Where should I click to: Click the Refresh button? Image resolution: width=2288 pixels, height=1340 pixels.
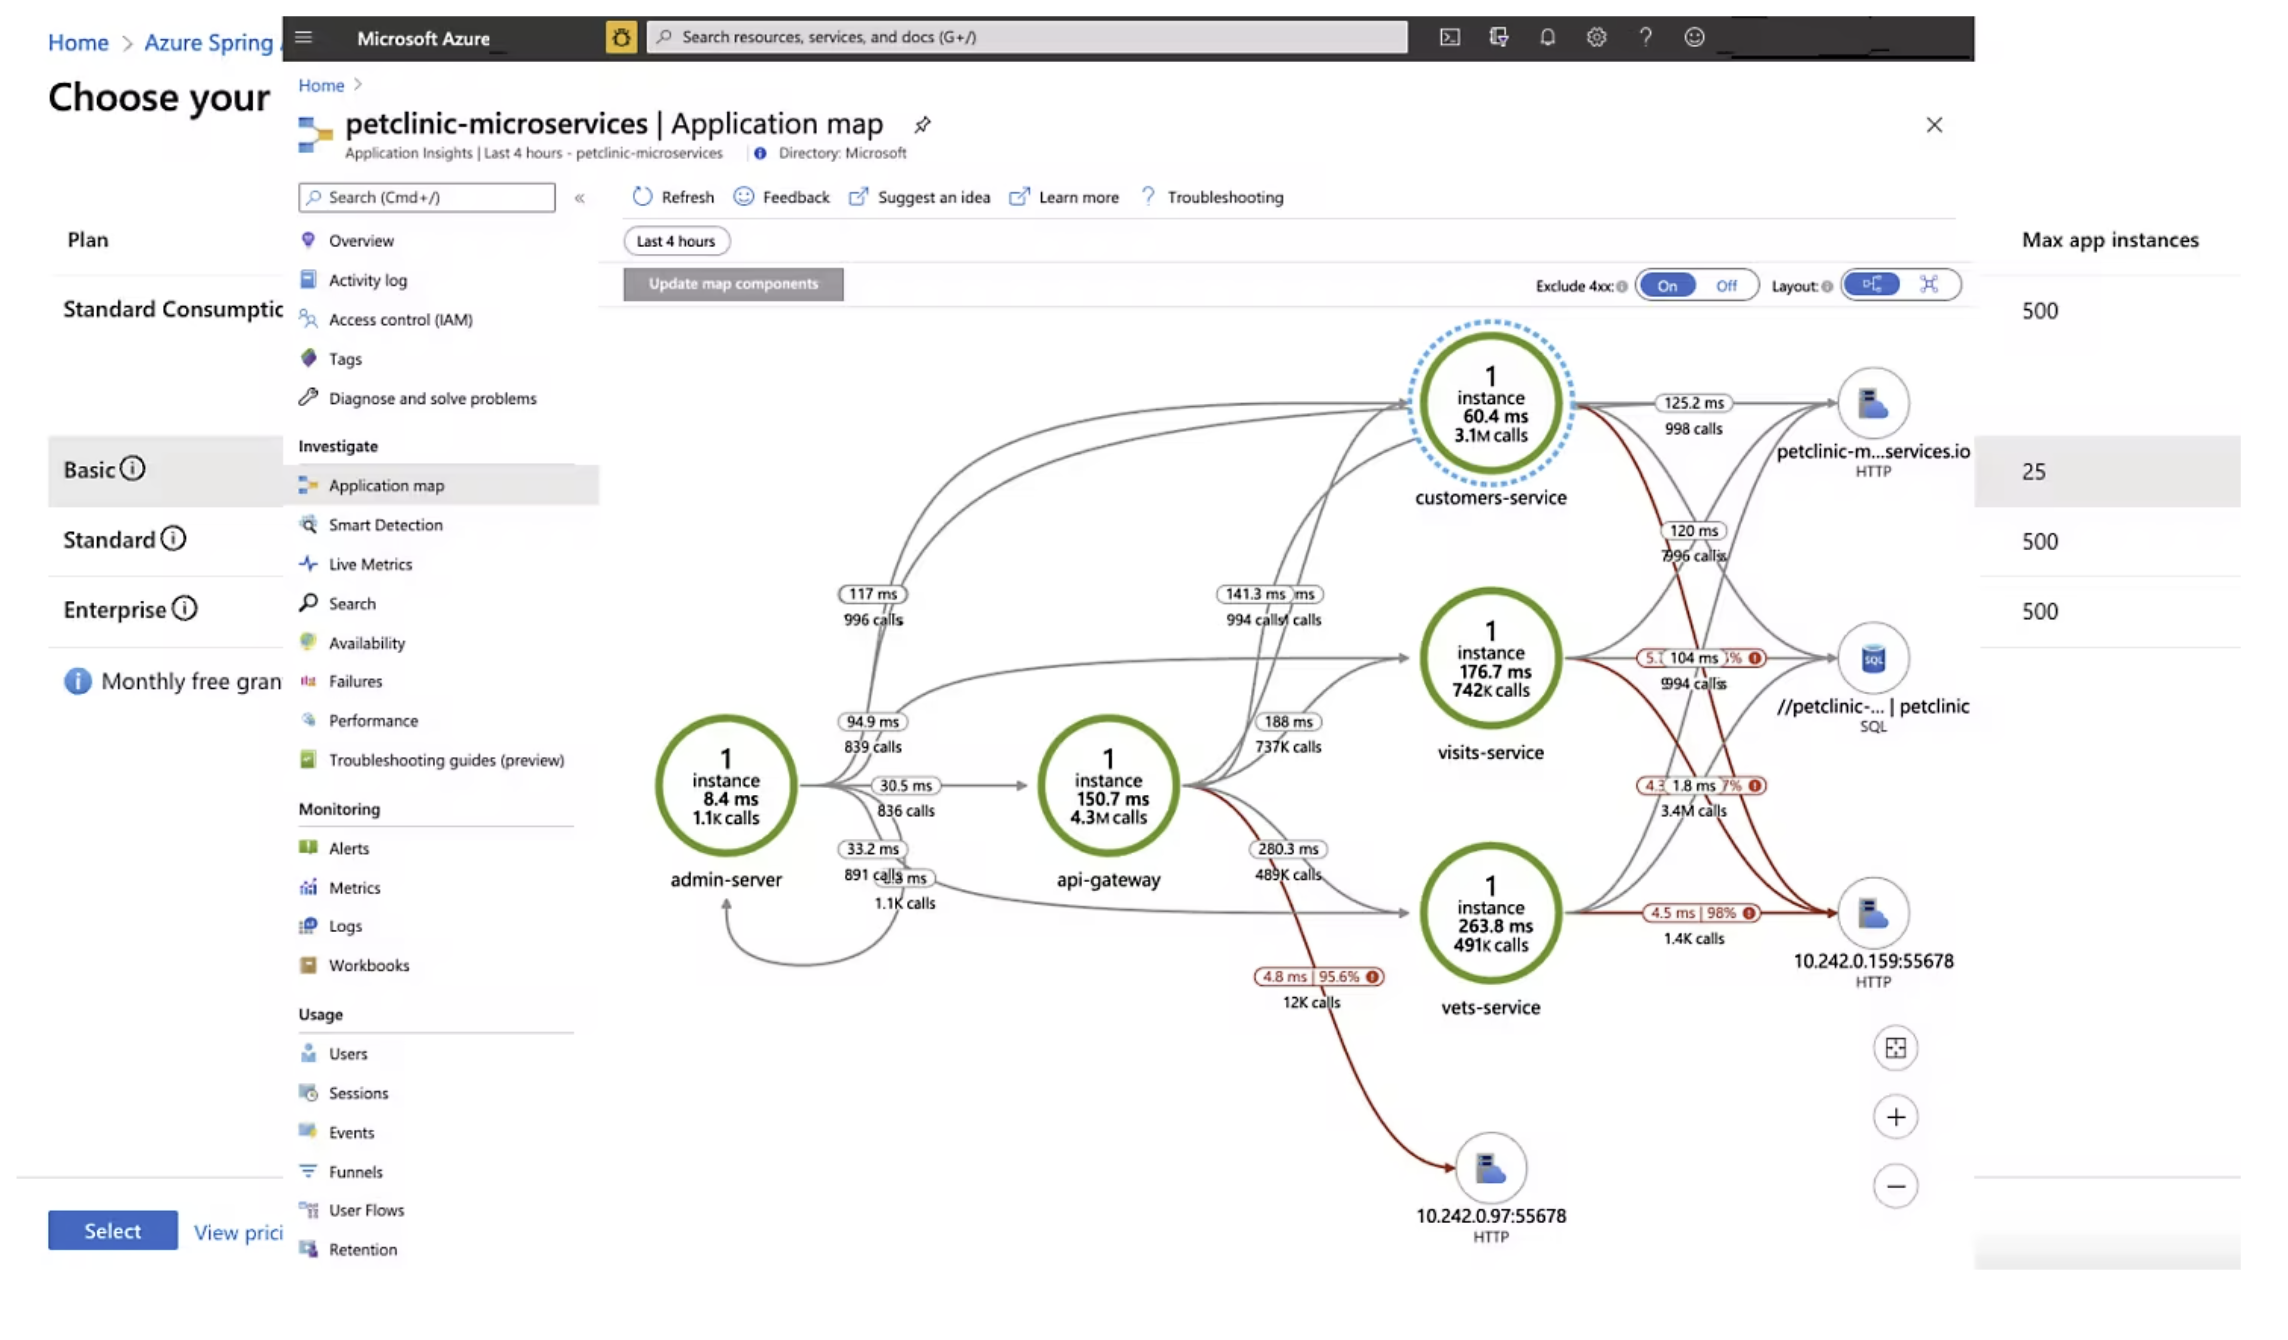pyautogui.click(x=674, y=197)
